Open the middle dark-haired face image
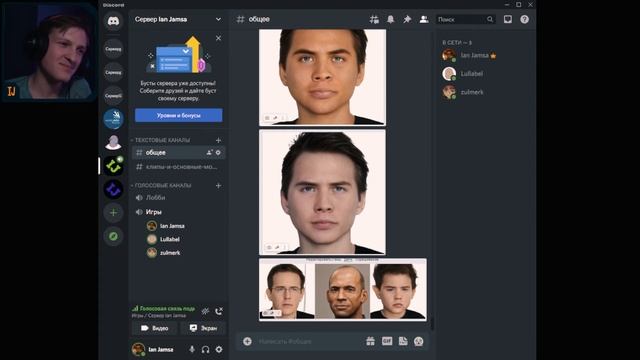The width and height of the screenshot is (640, 360). 322,193
